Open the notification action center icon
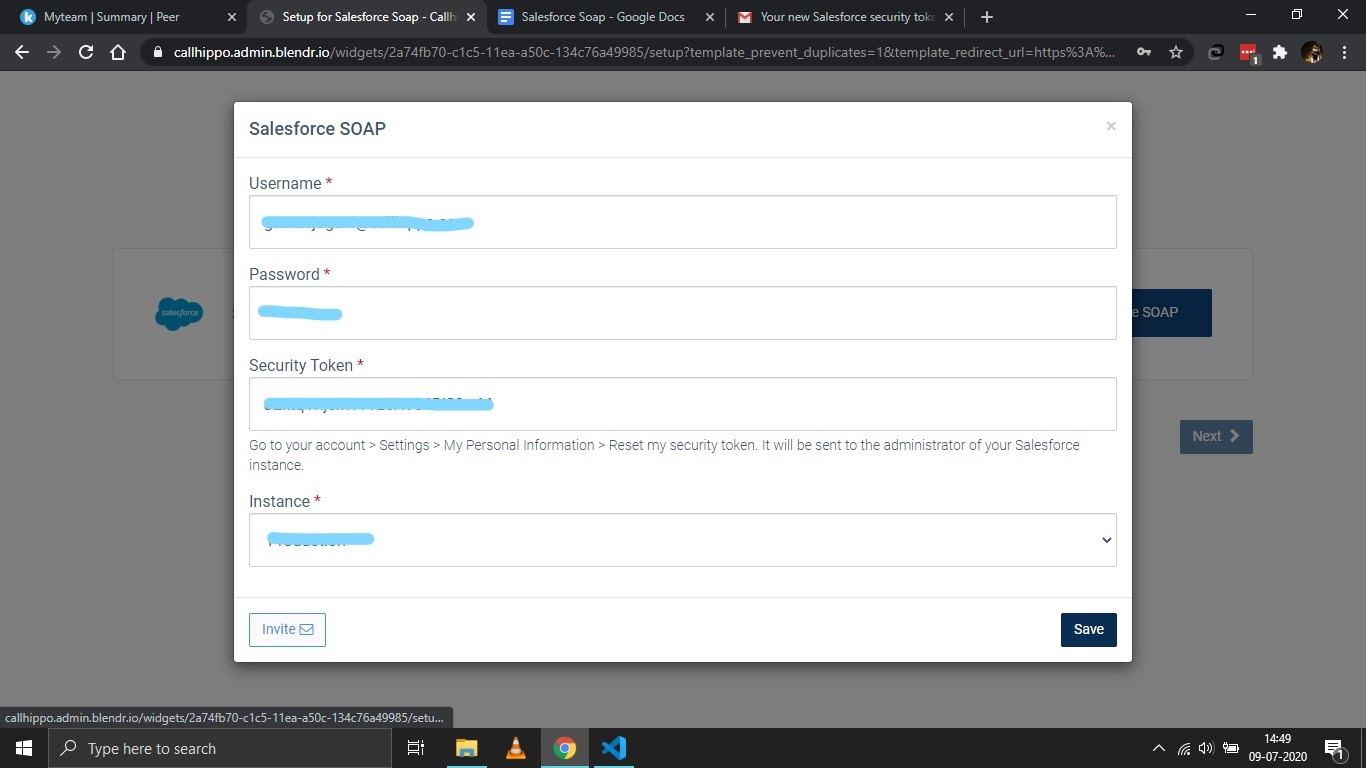This screenshot has height=768, width=1366. (x=1334, y=748)
